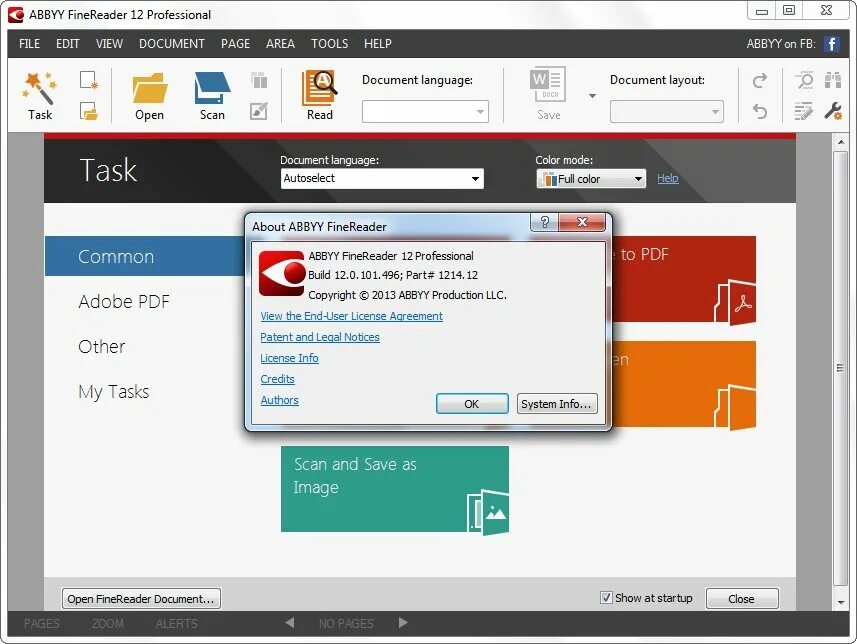Screen dimensions: 857x644
Task: Click the next page arrow in status bar
Action: pos(403,623)
